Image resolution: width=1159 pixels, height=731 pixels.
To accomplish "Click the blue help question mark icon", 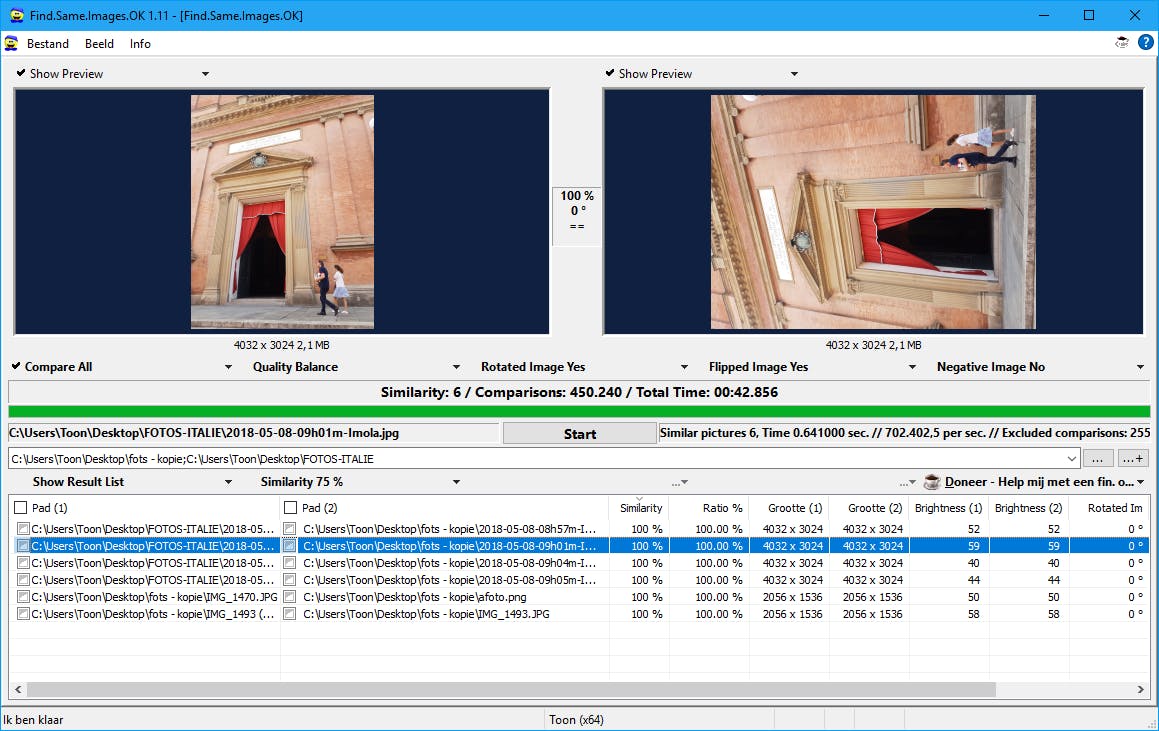I will pos(1145,43).
